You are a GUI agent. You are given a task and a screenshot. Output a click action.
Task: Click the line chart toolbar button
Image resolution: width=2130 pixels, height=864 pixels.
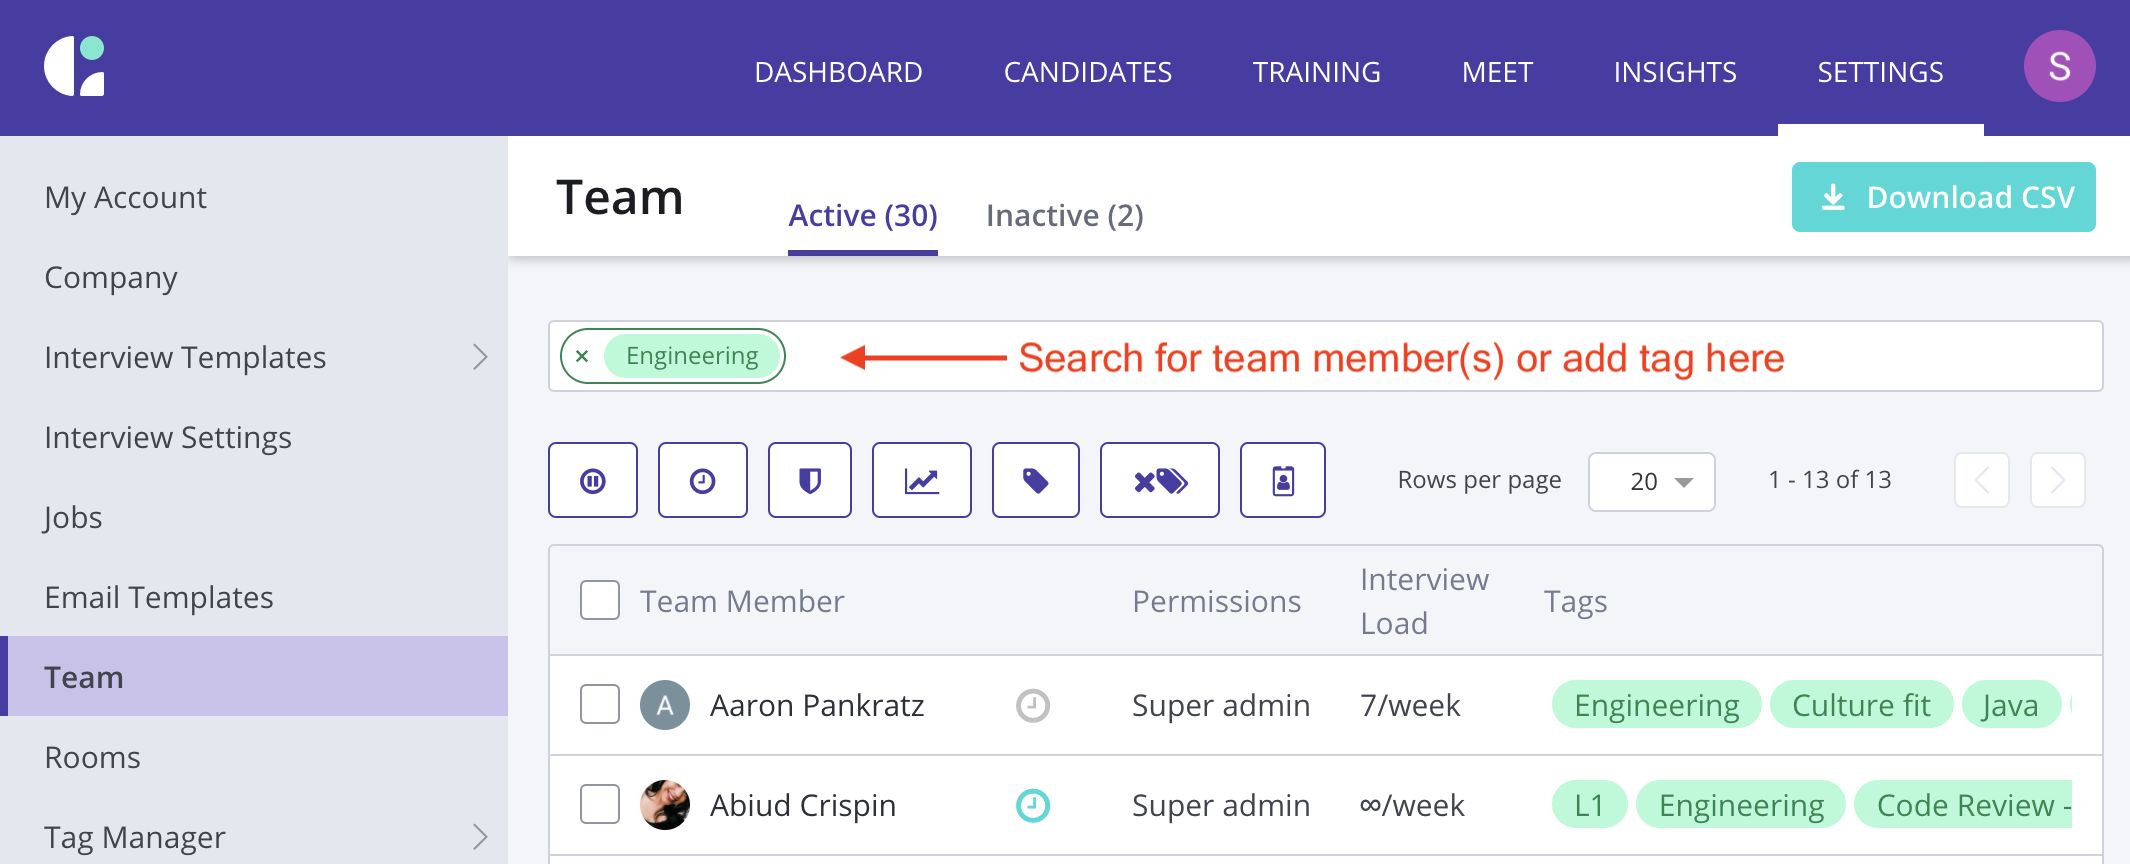click(x=921, y=481)
